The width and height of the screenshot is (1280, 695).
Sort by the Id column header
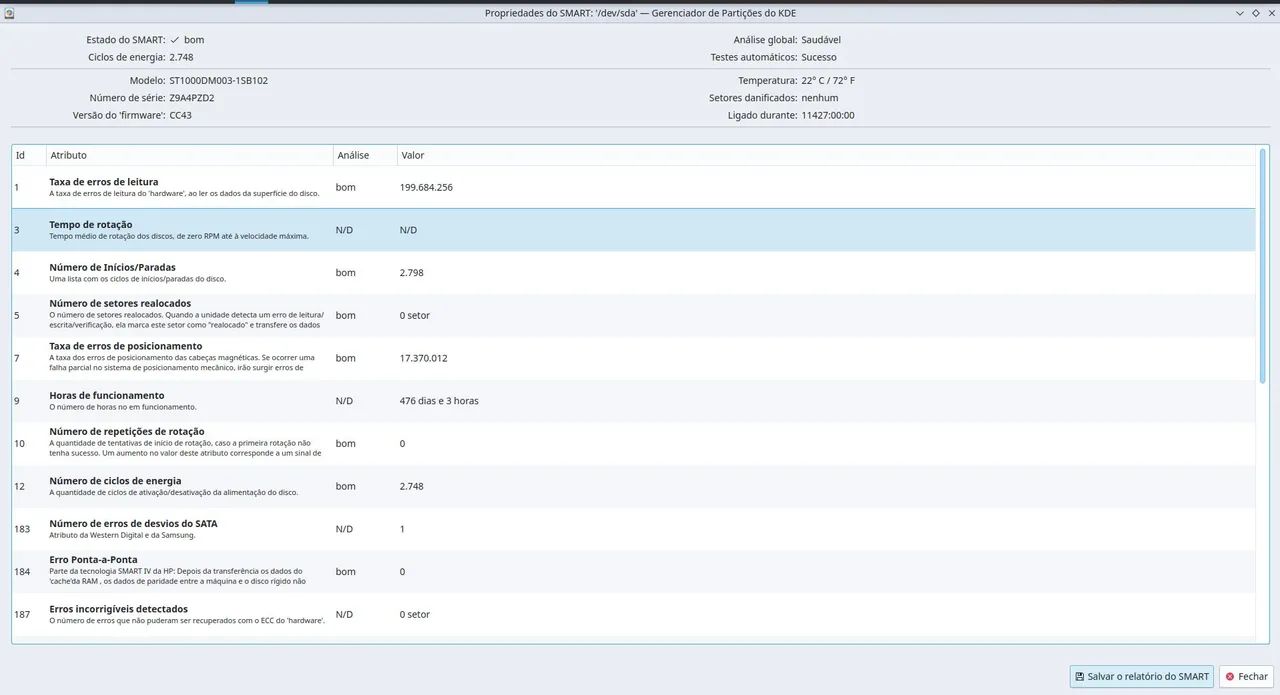click(x=29, y=155)
